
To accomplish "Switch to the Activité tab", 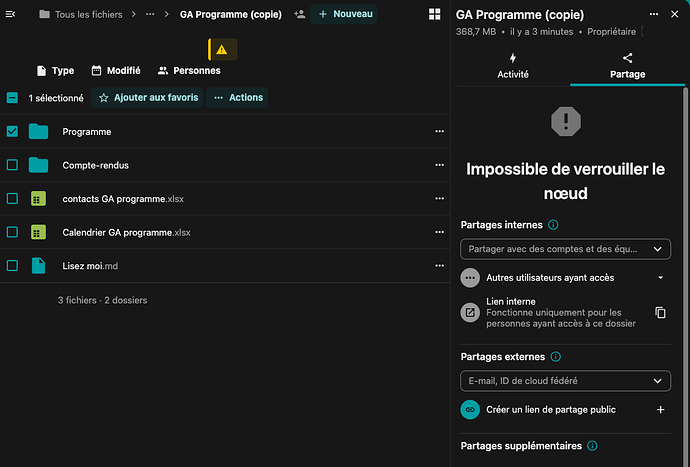I will pos(512,66).
